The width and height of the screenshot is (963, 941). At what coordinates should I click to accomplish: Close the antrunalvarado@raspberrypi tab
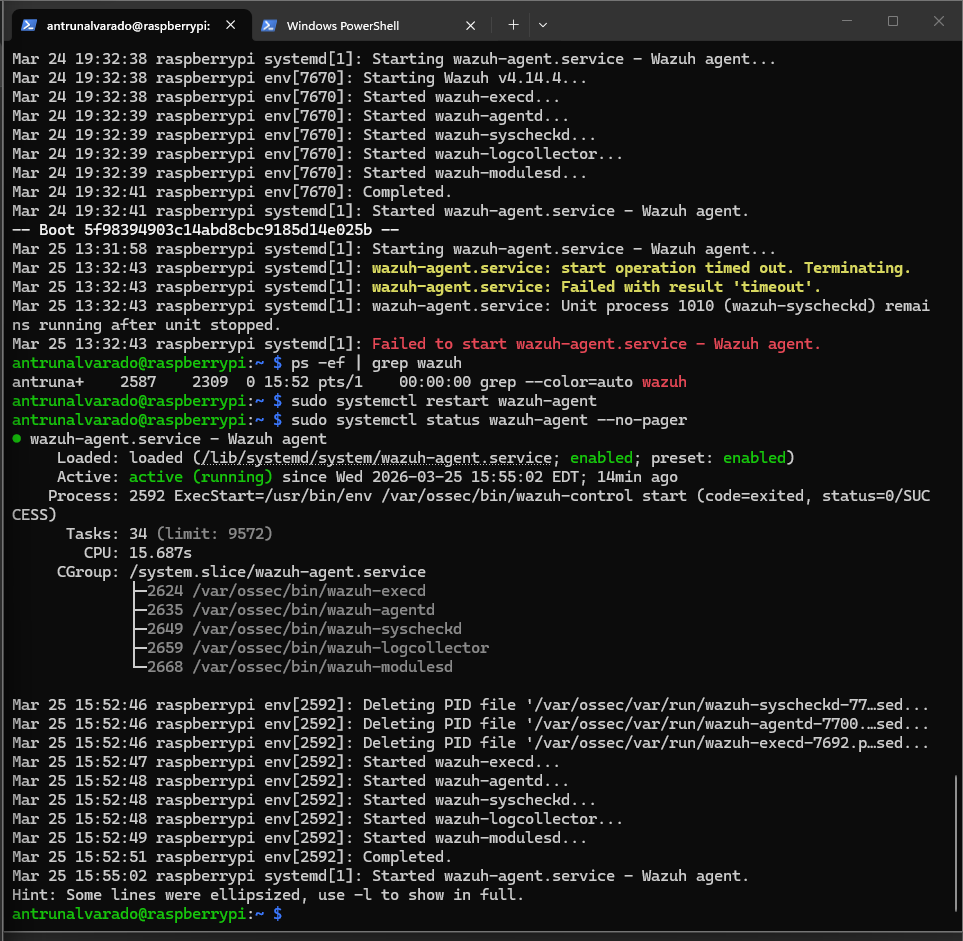[x=231, y=25]
